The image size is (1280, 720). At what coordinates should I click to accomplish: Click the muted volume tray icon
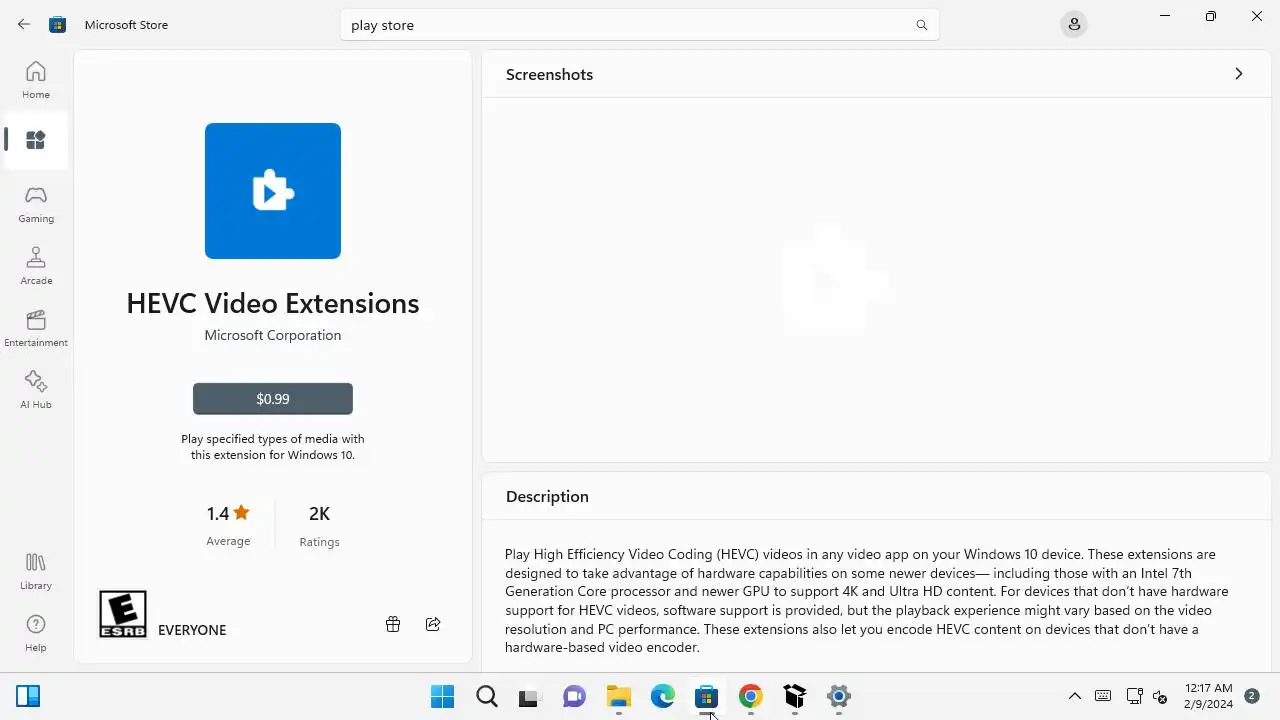[1161, 696]
